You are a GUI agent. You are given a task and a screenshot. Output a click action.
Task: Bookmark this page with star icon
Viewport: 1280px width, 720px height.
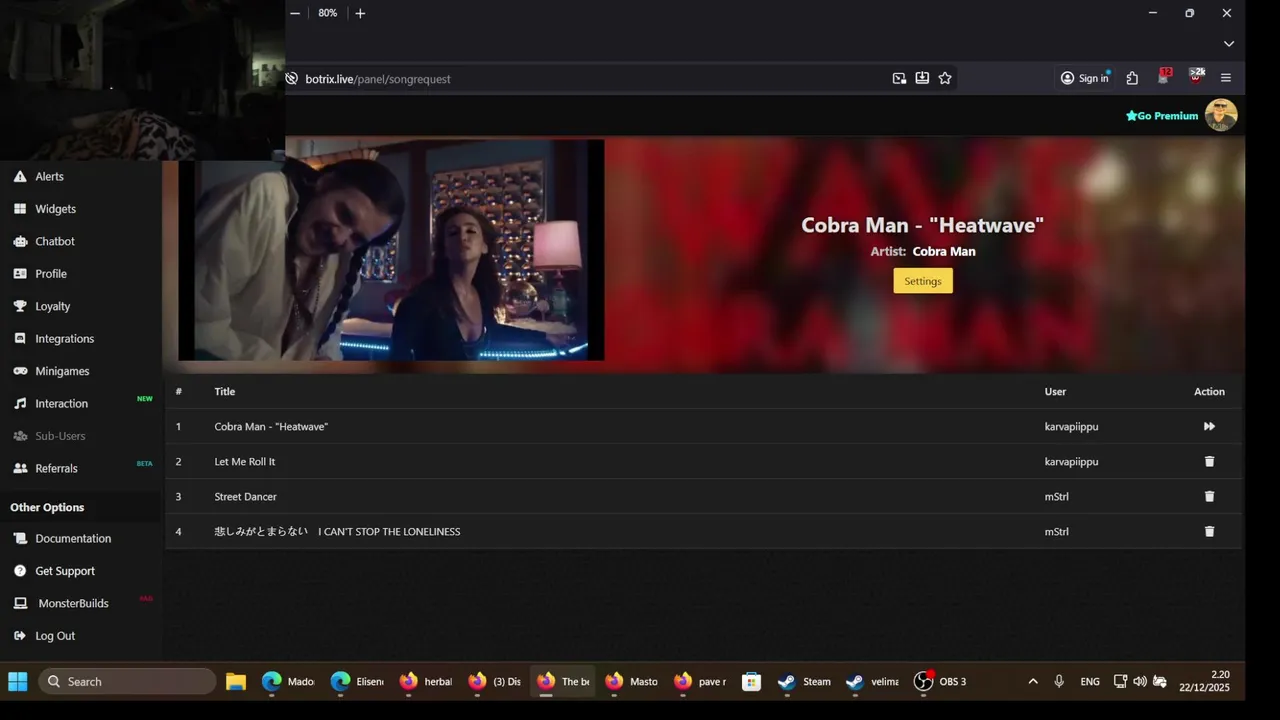pos(945,78)
